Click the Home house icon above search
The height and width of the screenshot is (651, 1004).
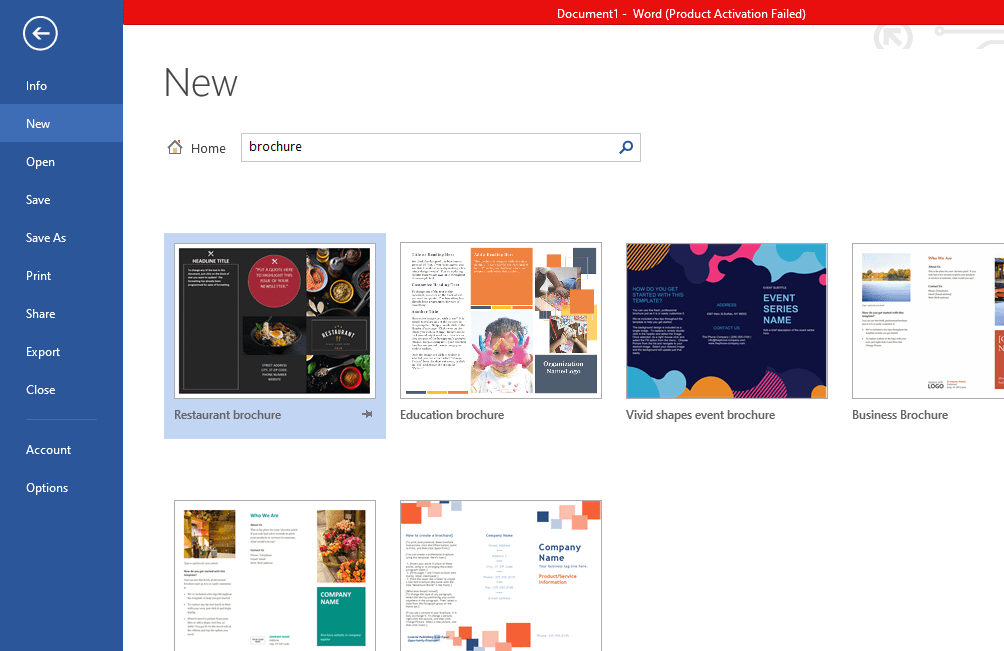(174, 146)
